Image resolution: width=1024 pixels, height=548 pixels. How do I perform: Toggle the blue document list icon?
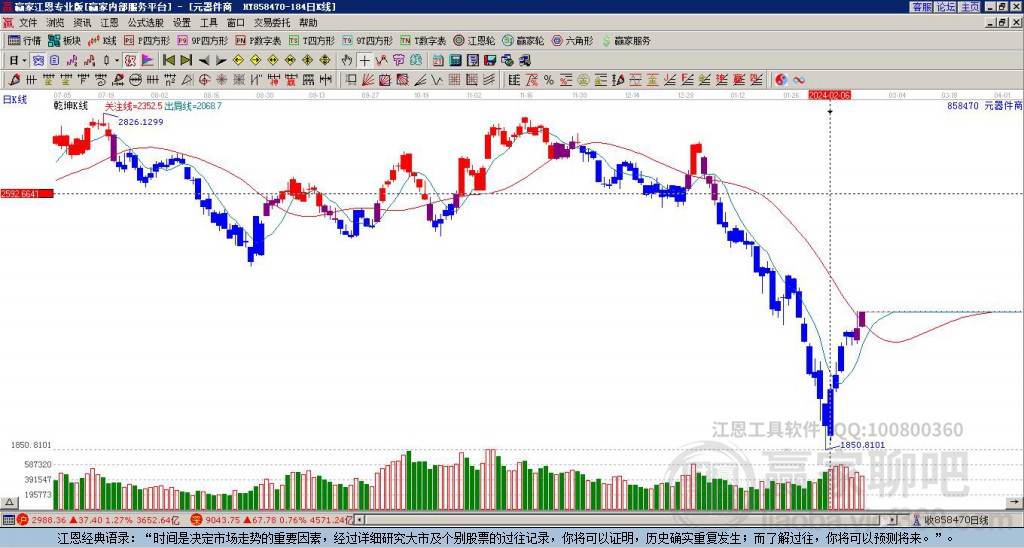click(x=54, y=61)
